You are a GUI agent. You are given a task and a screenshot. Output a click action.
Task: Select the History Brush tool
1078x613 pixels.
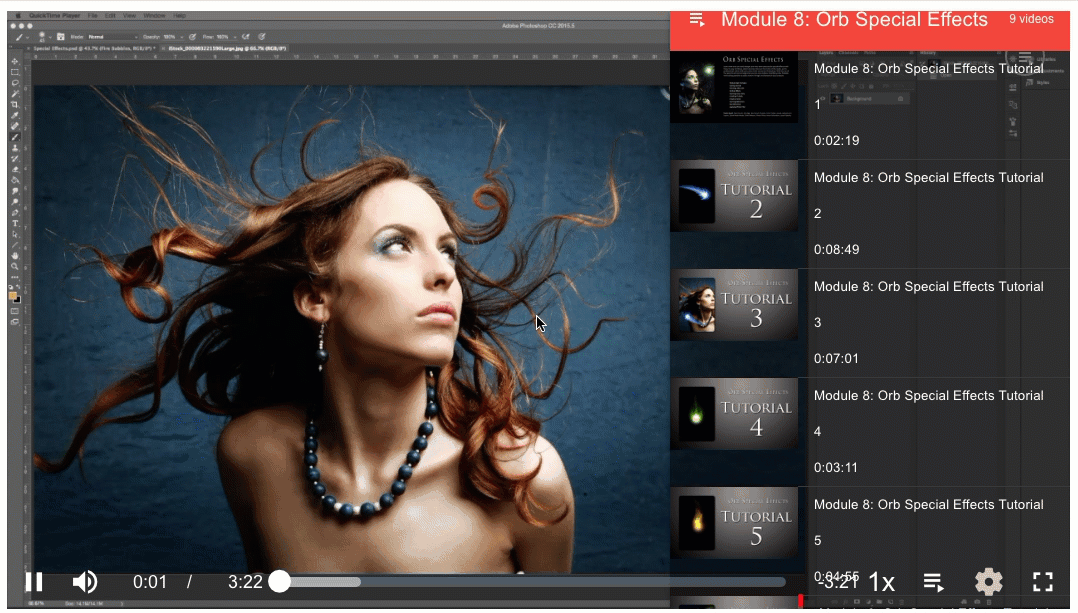(14, 159)
